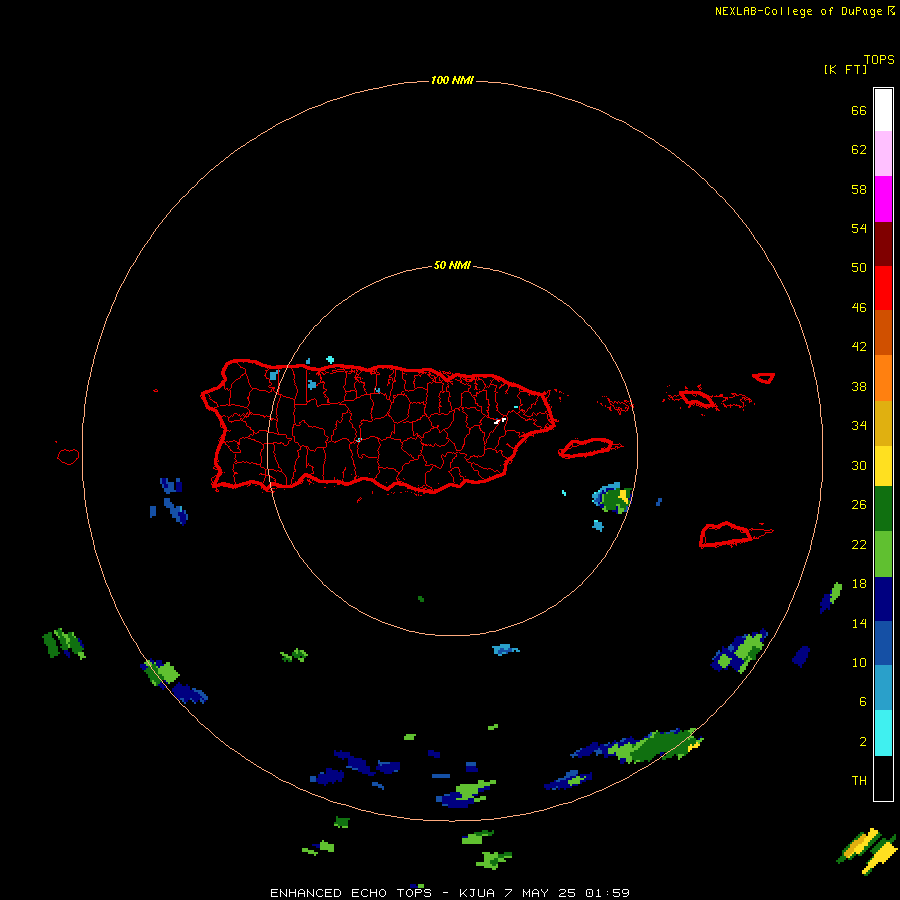
Task: Click the Mona island outline west of Puerto Rico
Action: 68,456
